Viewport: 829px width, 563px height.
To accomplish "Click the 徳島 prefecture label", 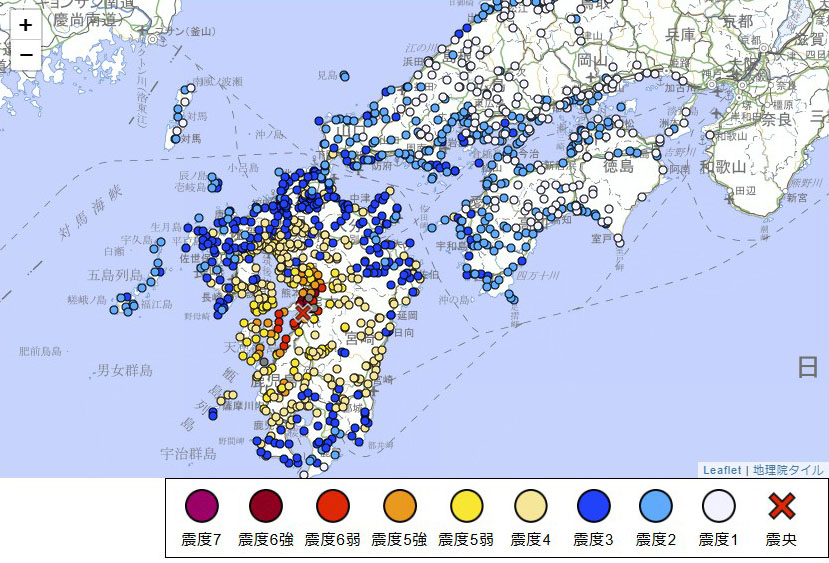I will point(619,167).
